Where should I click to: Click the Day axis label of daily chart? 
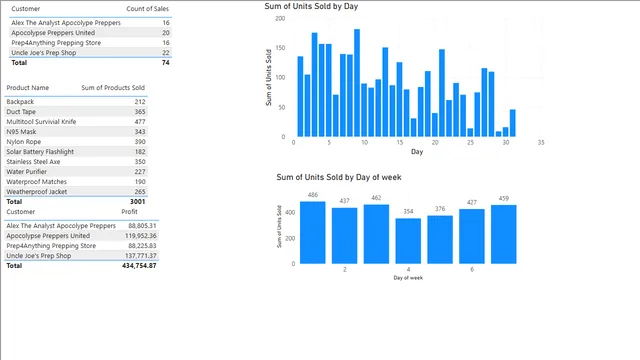tap(417, 151)
